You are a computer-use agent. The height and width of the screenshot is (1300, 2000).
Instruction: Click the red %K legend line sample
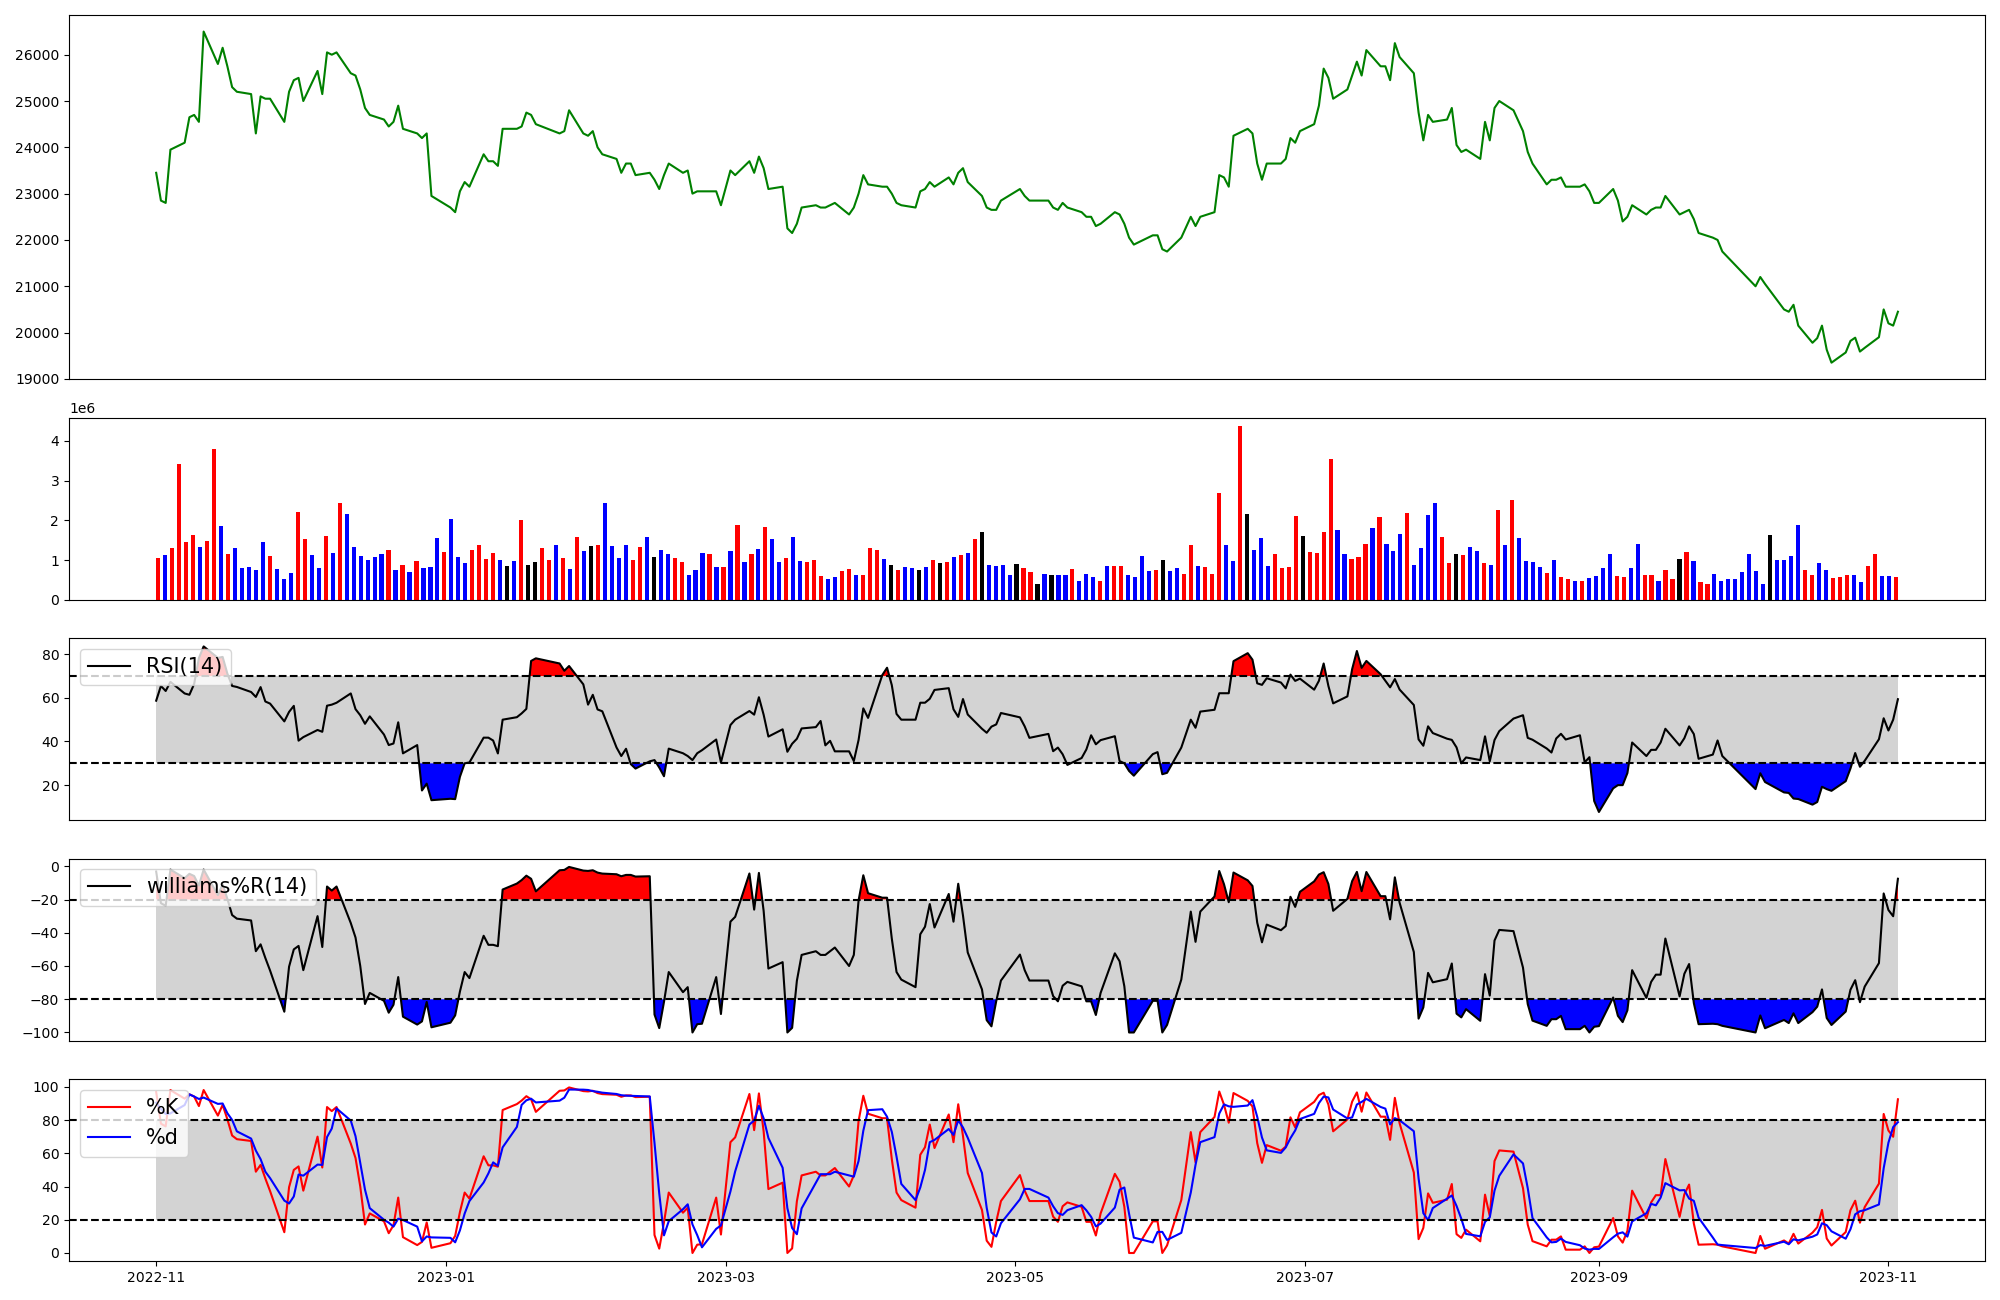click(x=109, y=1107)
